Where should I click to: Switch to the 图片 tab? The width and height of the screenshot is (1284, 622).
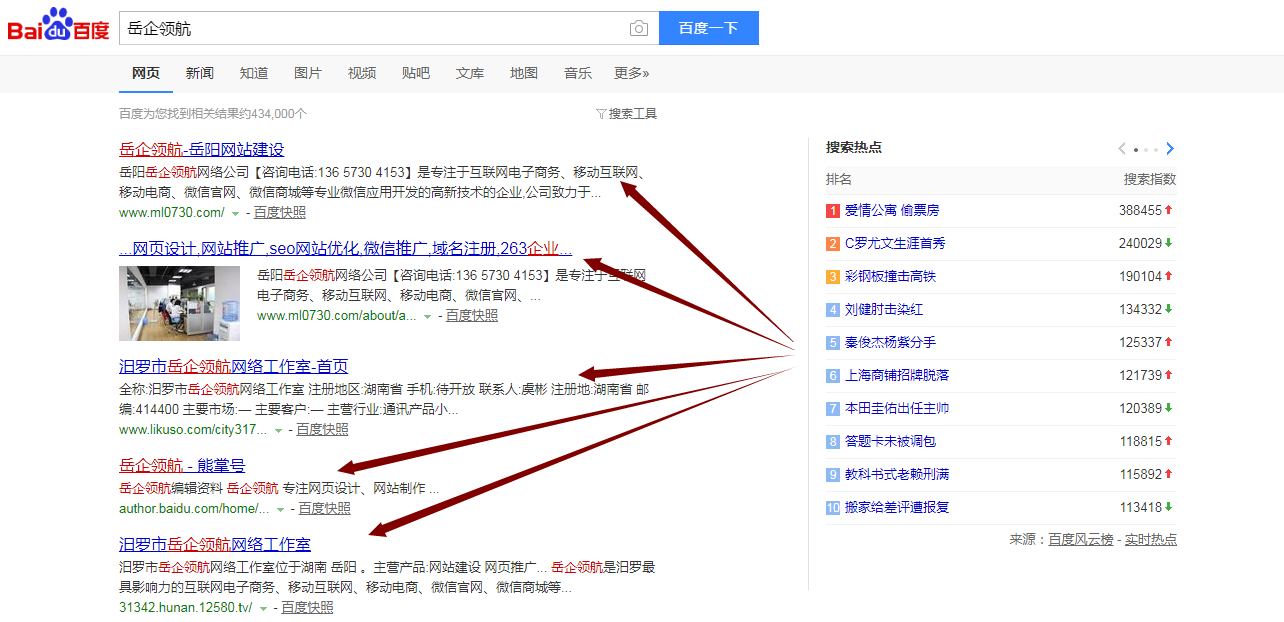(x=308, y=73)
